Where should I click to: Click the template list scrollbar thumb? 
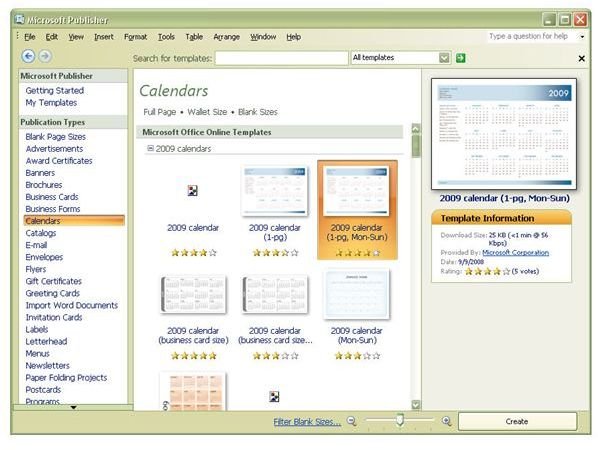click(416, 146)
